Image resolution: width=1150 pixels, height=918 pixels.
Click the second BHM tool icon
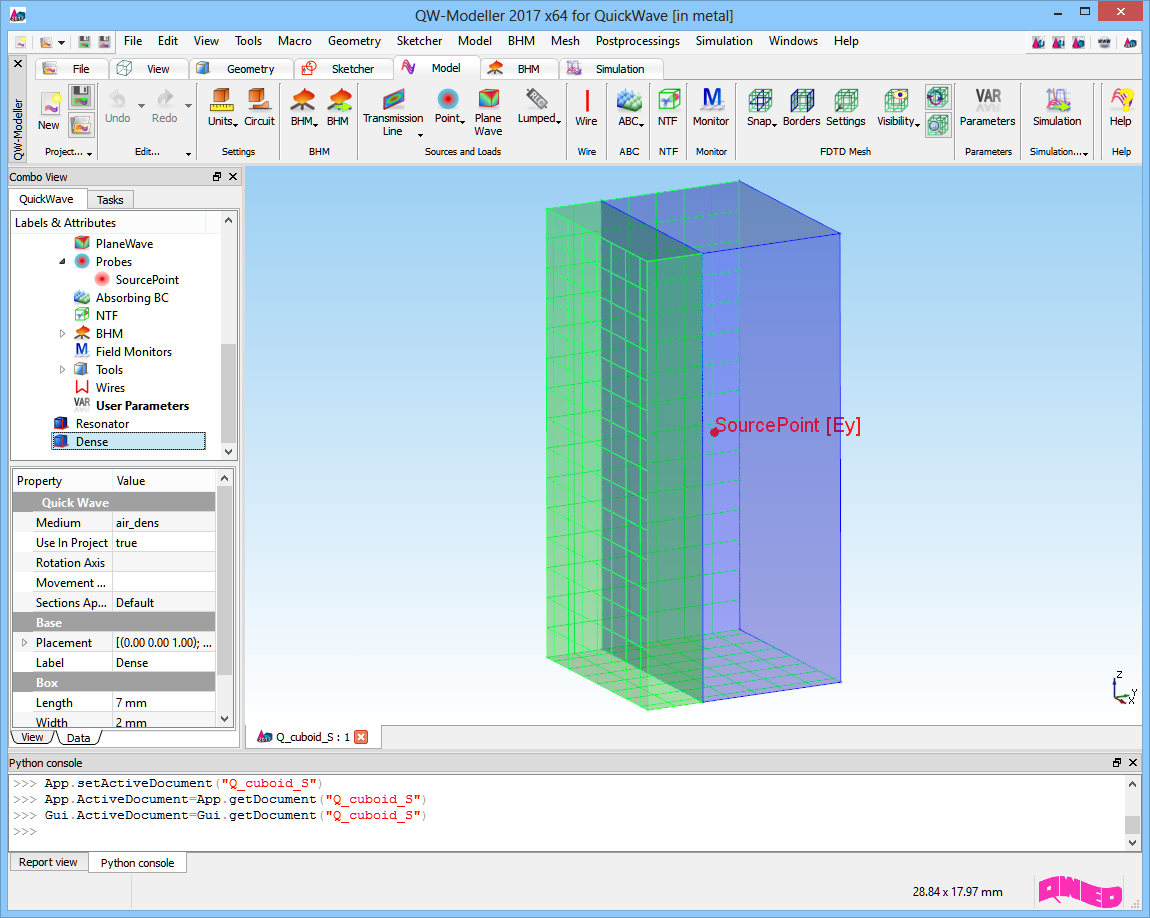tap(338, 107)
